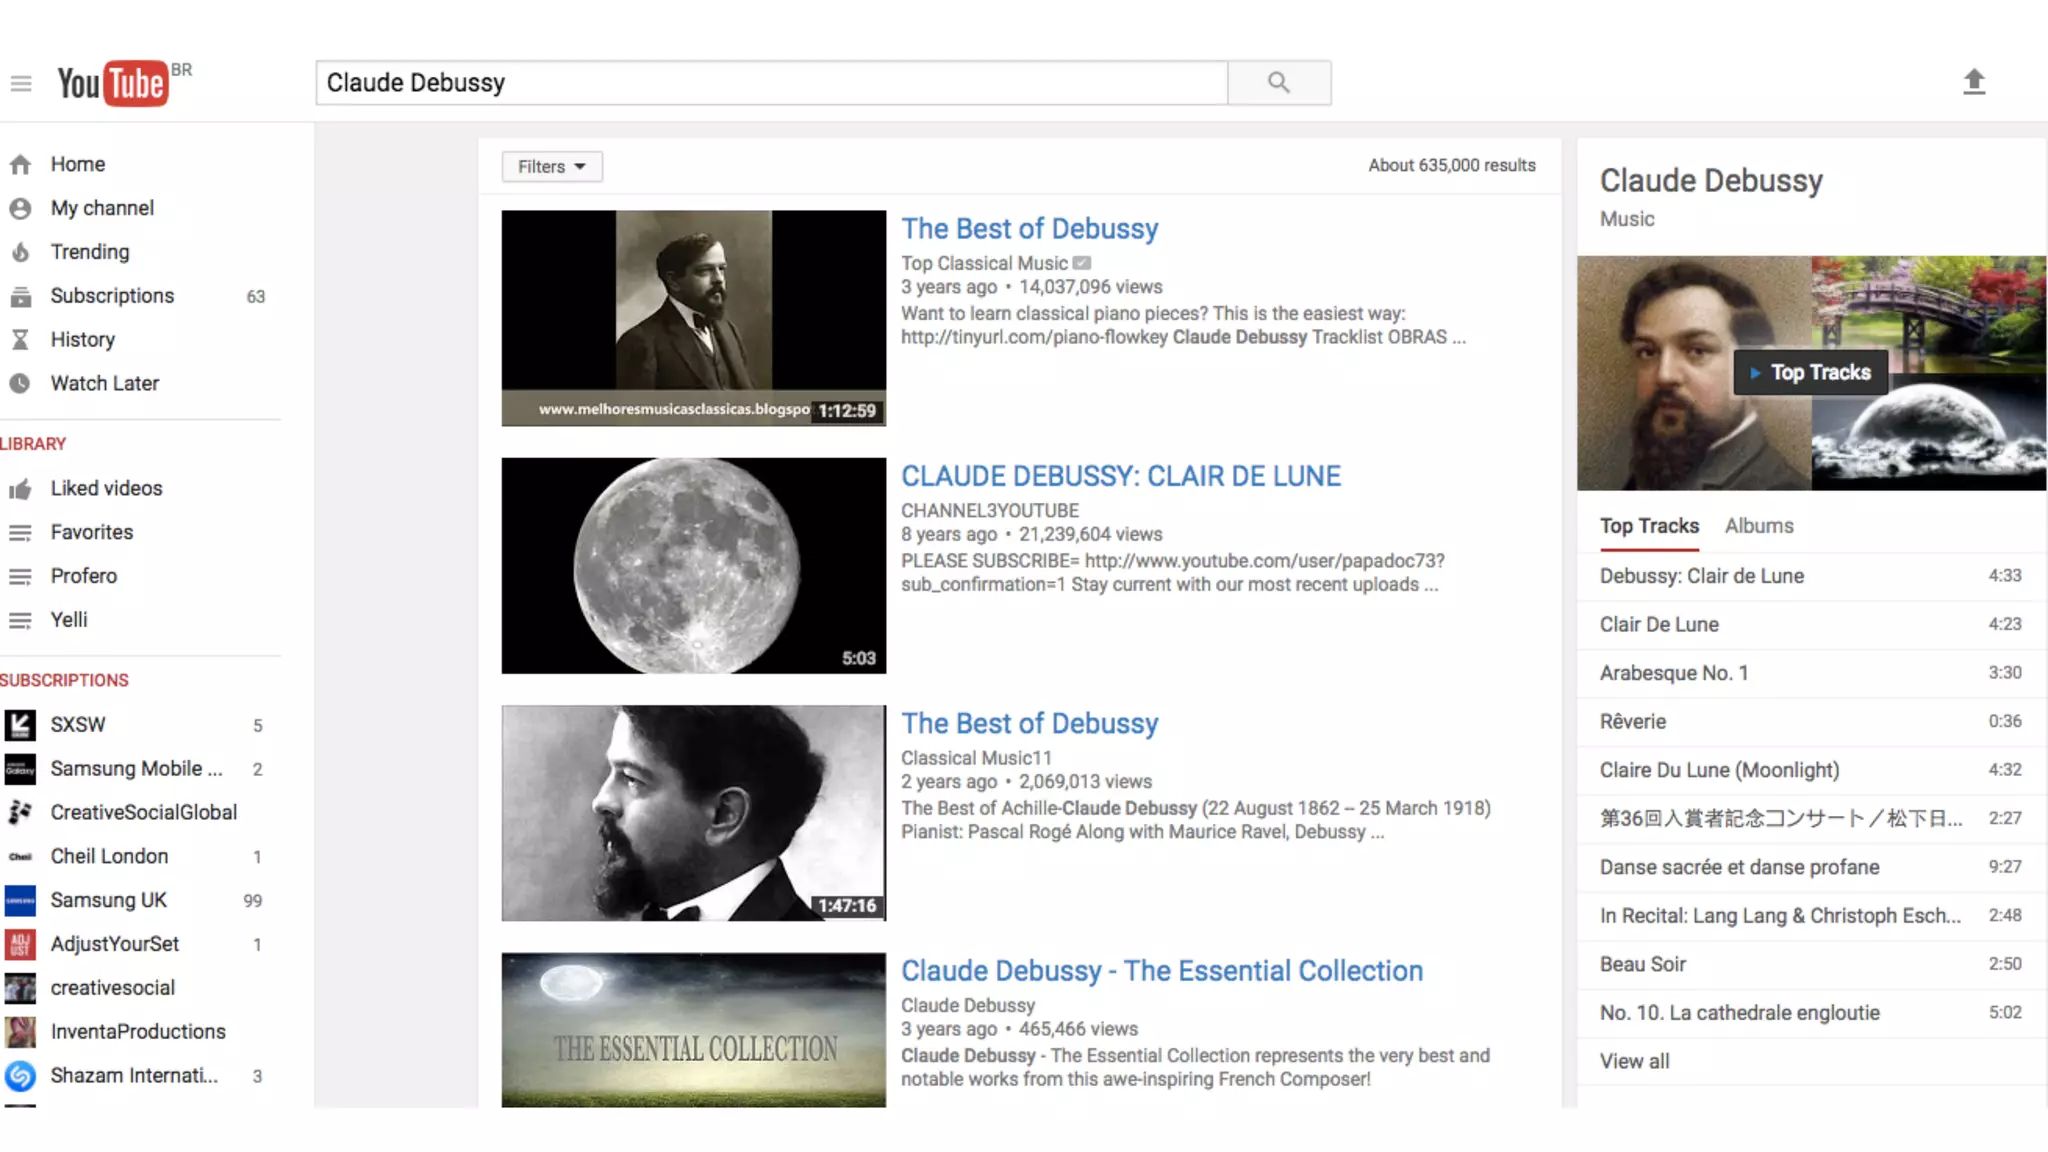Open the Filters dropdown

point(551,167)
